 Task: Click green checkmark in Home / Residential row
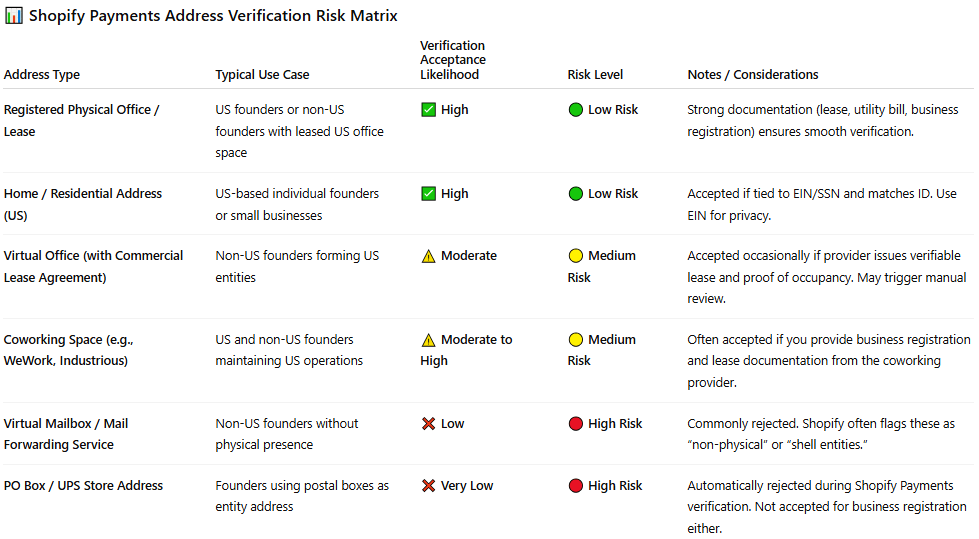[x=428, y=194]
